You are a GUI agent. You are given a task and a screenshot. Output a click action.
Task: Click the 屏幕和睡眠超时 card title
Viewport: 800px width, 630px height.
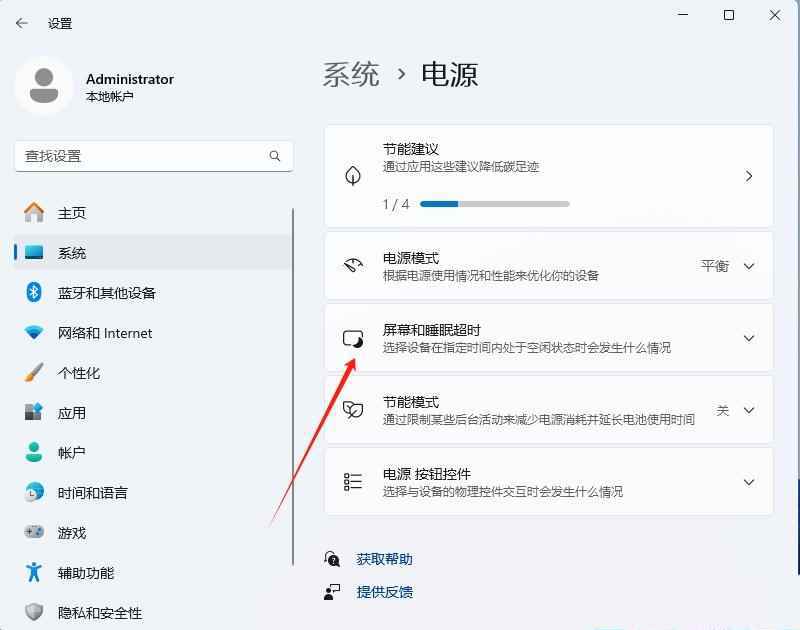(432, 330)
